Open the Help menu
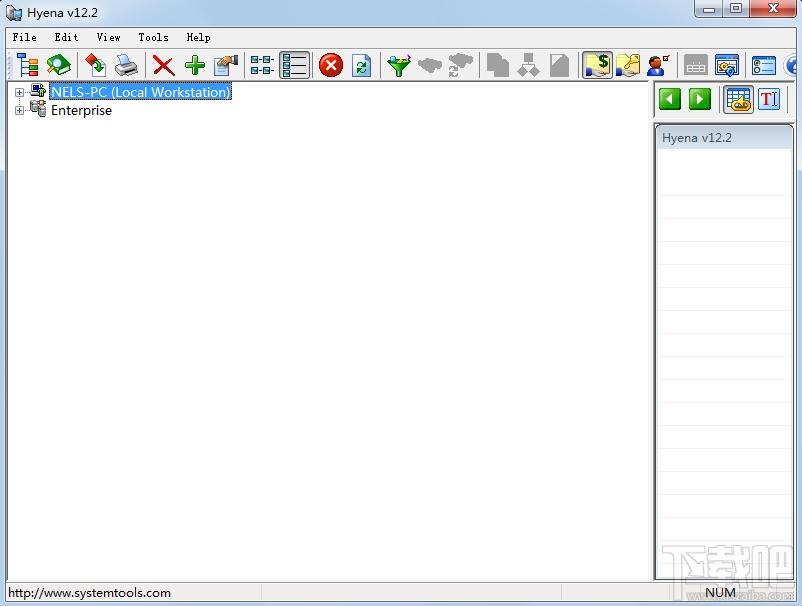This screenshot has width=802, height=606. (x=198, y=37)
